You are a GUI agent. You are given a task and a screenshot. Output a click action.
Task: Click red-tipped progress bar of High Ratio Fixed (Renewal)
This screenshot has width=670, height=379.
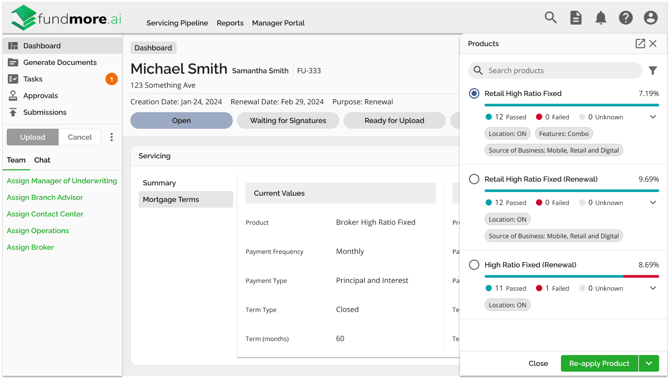click(x=572, y=276)
